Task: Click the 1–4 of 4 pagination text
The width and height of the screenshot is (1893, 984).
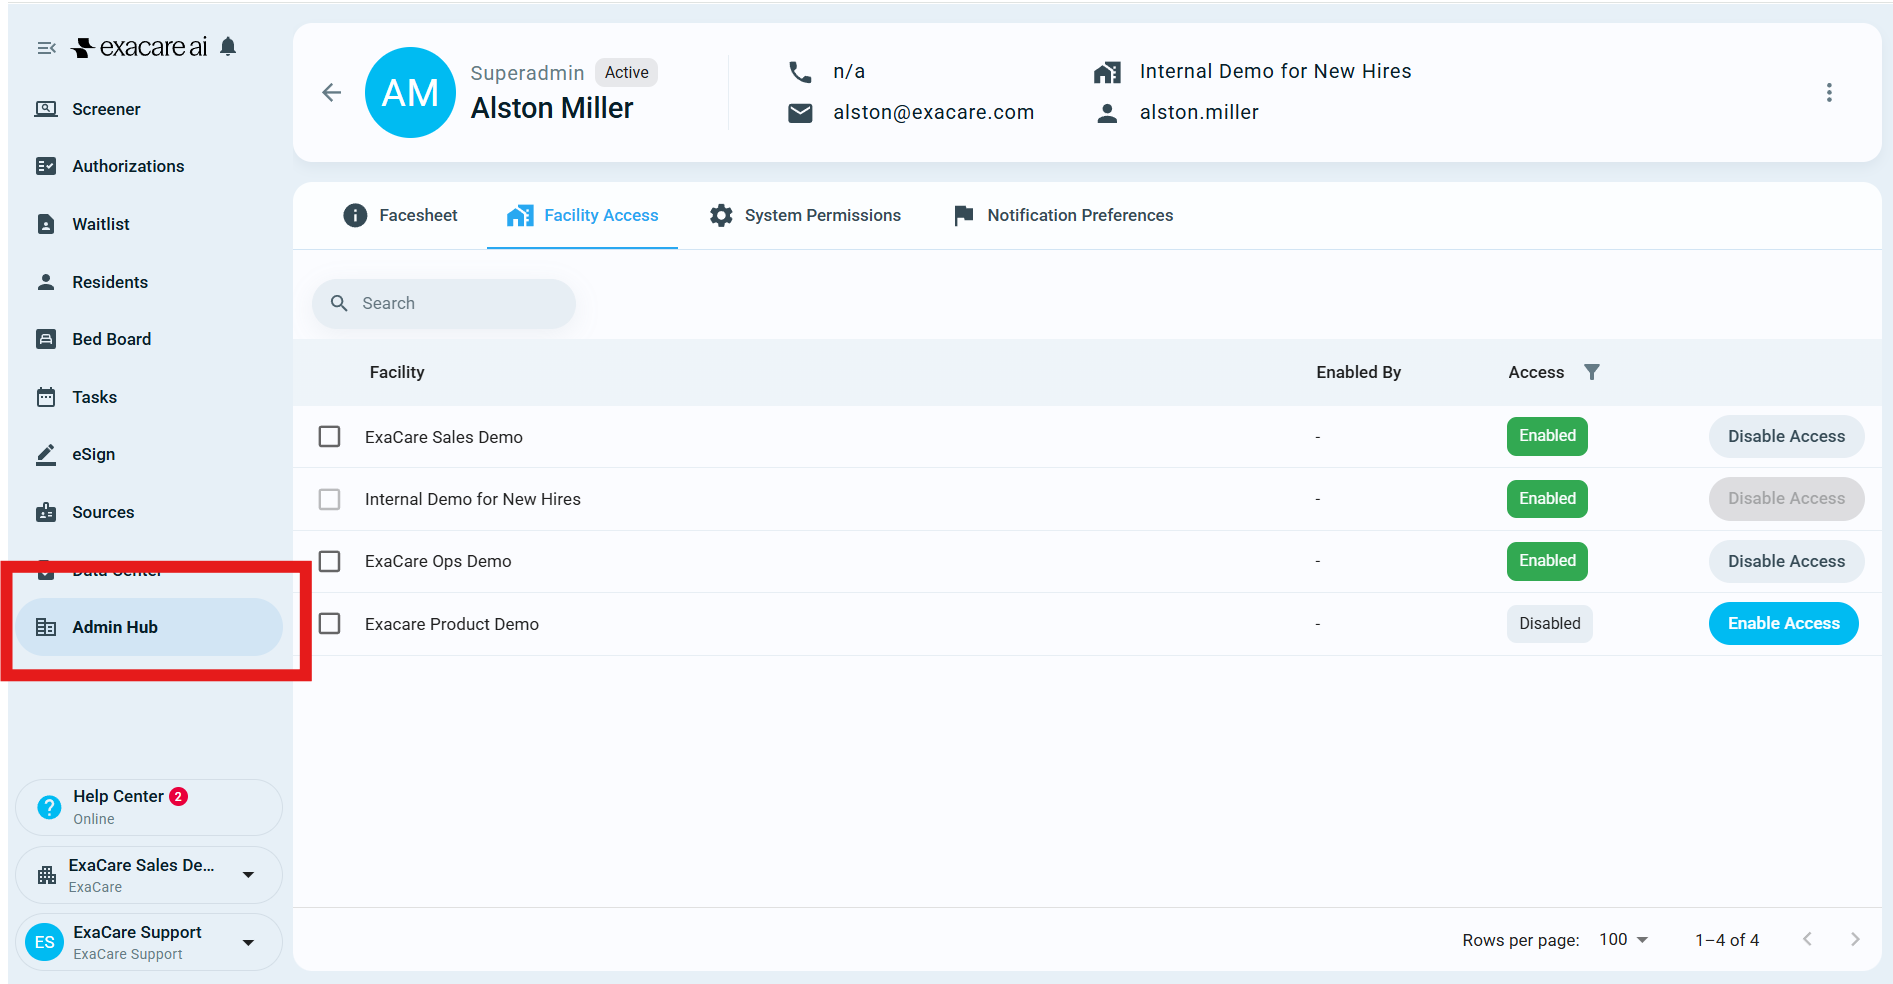Action: click(x=1727, y=940)
